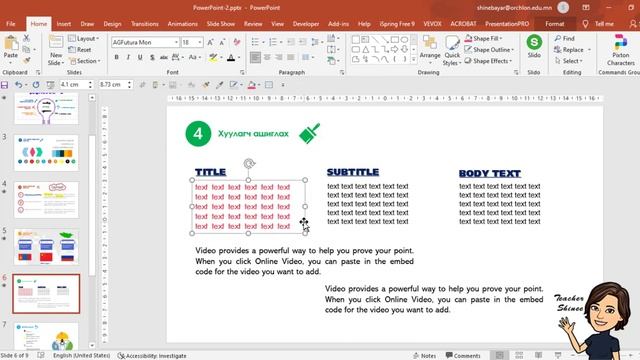Toggle Italic formatting
Screen dimensions: 640x360
point(128,58)
